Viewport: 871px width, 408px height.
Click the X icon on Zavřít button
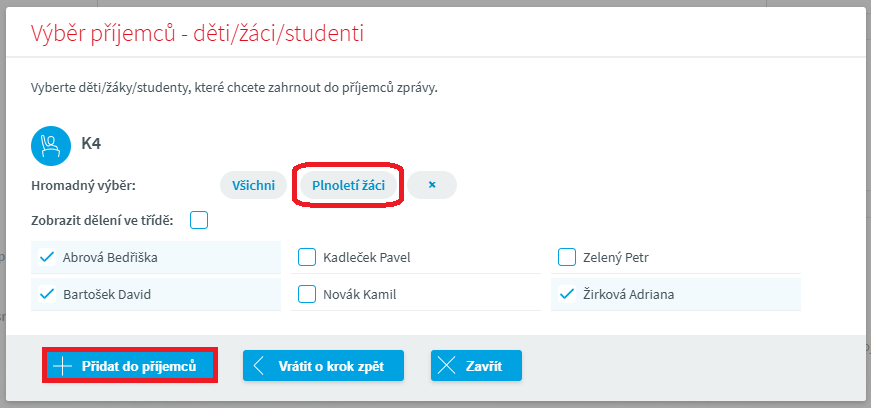click(x=447, y=366)
